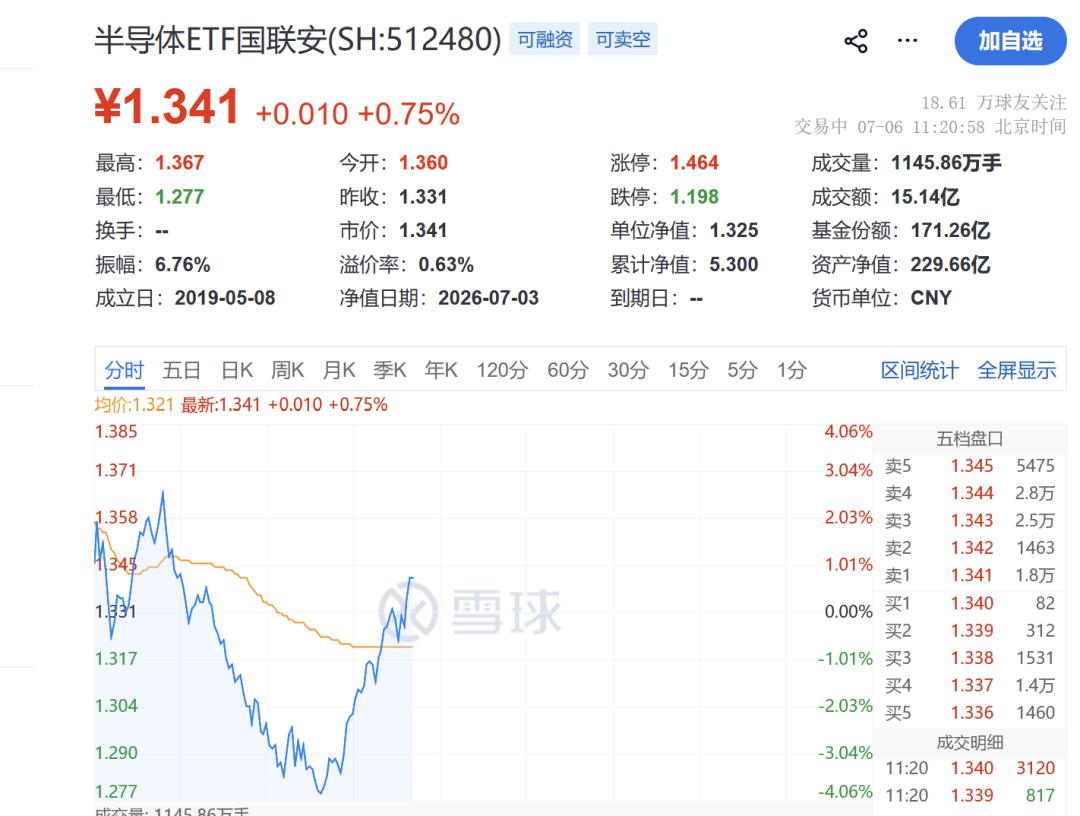Click the 加自选 add-to-watchlist button
Image resolution: width=1080 pixels, height=816 pixels.
coord(1010,41)
